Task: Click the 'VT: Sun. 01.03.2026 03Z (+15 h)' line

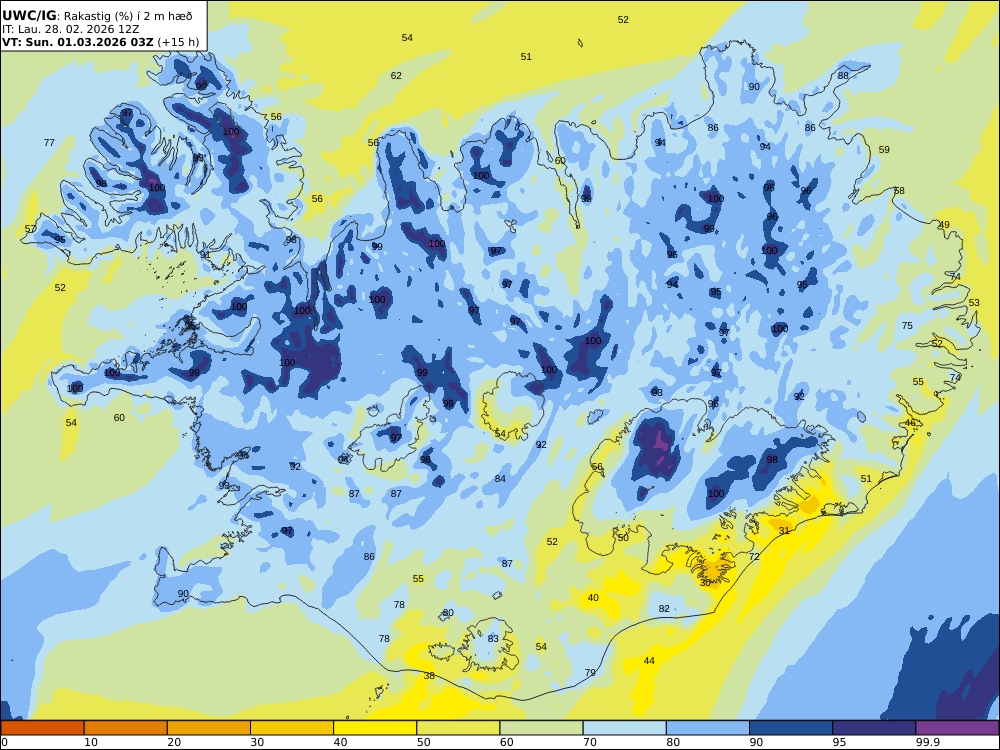Action: pyautogui.click(x=100, y=42)
